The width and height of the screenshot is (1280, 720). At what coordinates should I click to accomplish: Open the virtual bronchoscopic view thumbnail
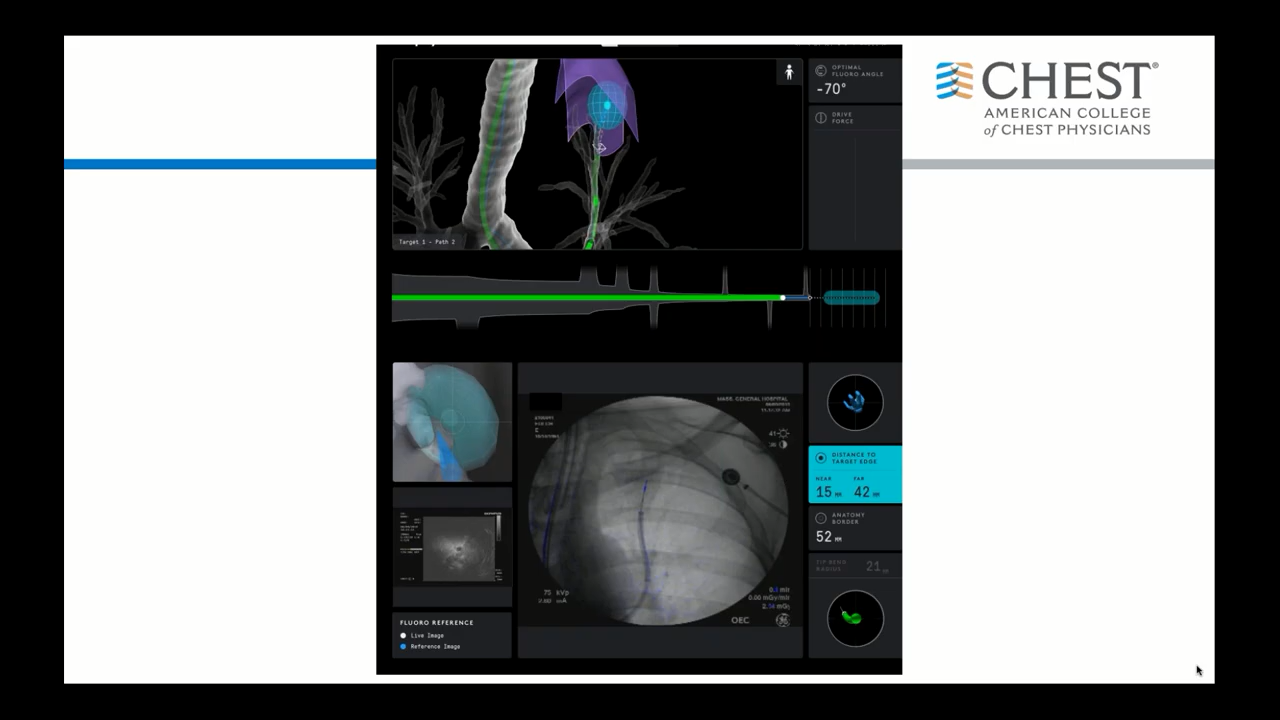tap(452, 422)
